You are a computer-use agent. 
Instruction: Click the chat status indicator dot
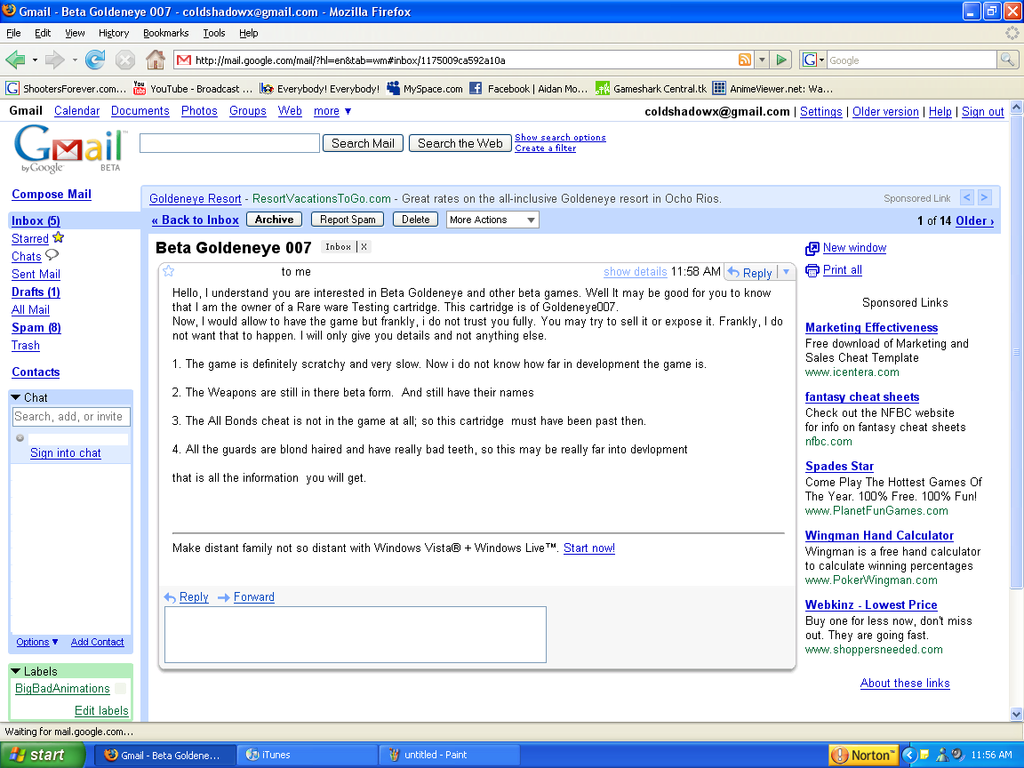[20, 438]
